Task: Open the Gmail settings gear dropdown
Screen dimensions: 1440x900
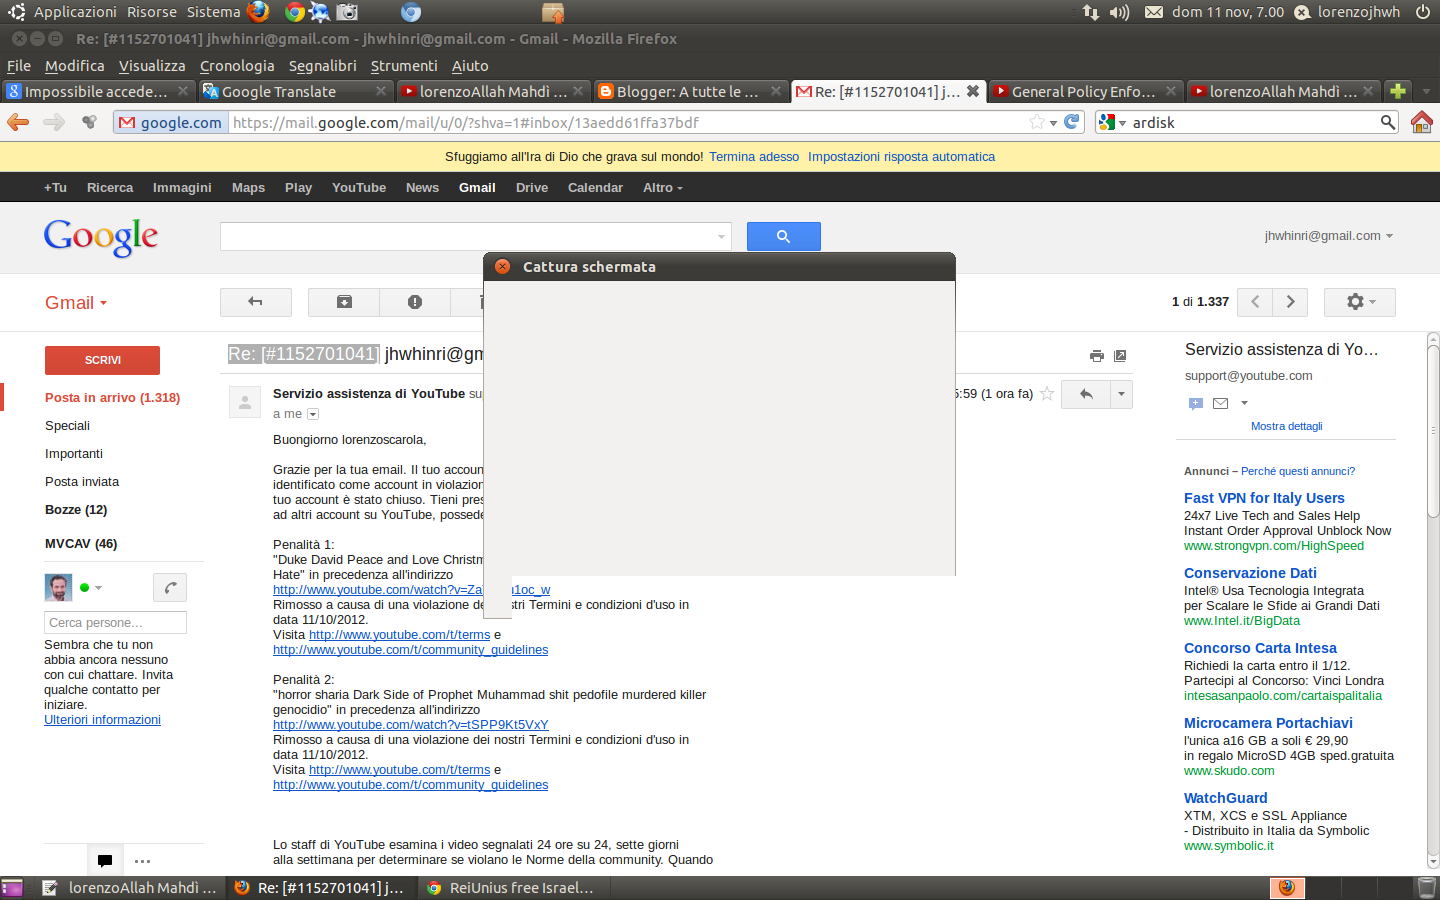Action: click(1359, 302)
